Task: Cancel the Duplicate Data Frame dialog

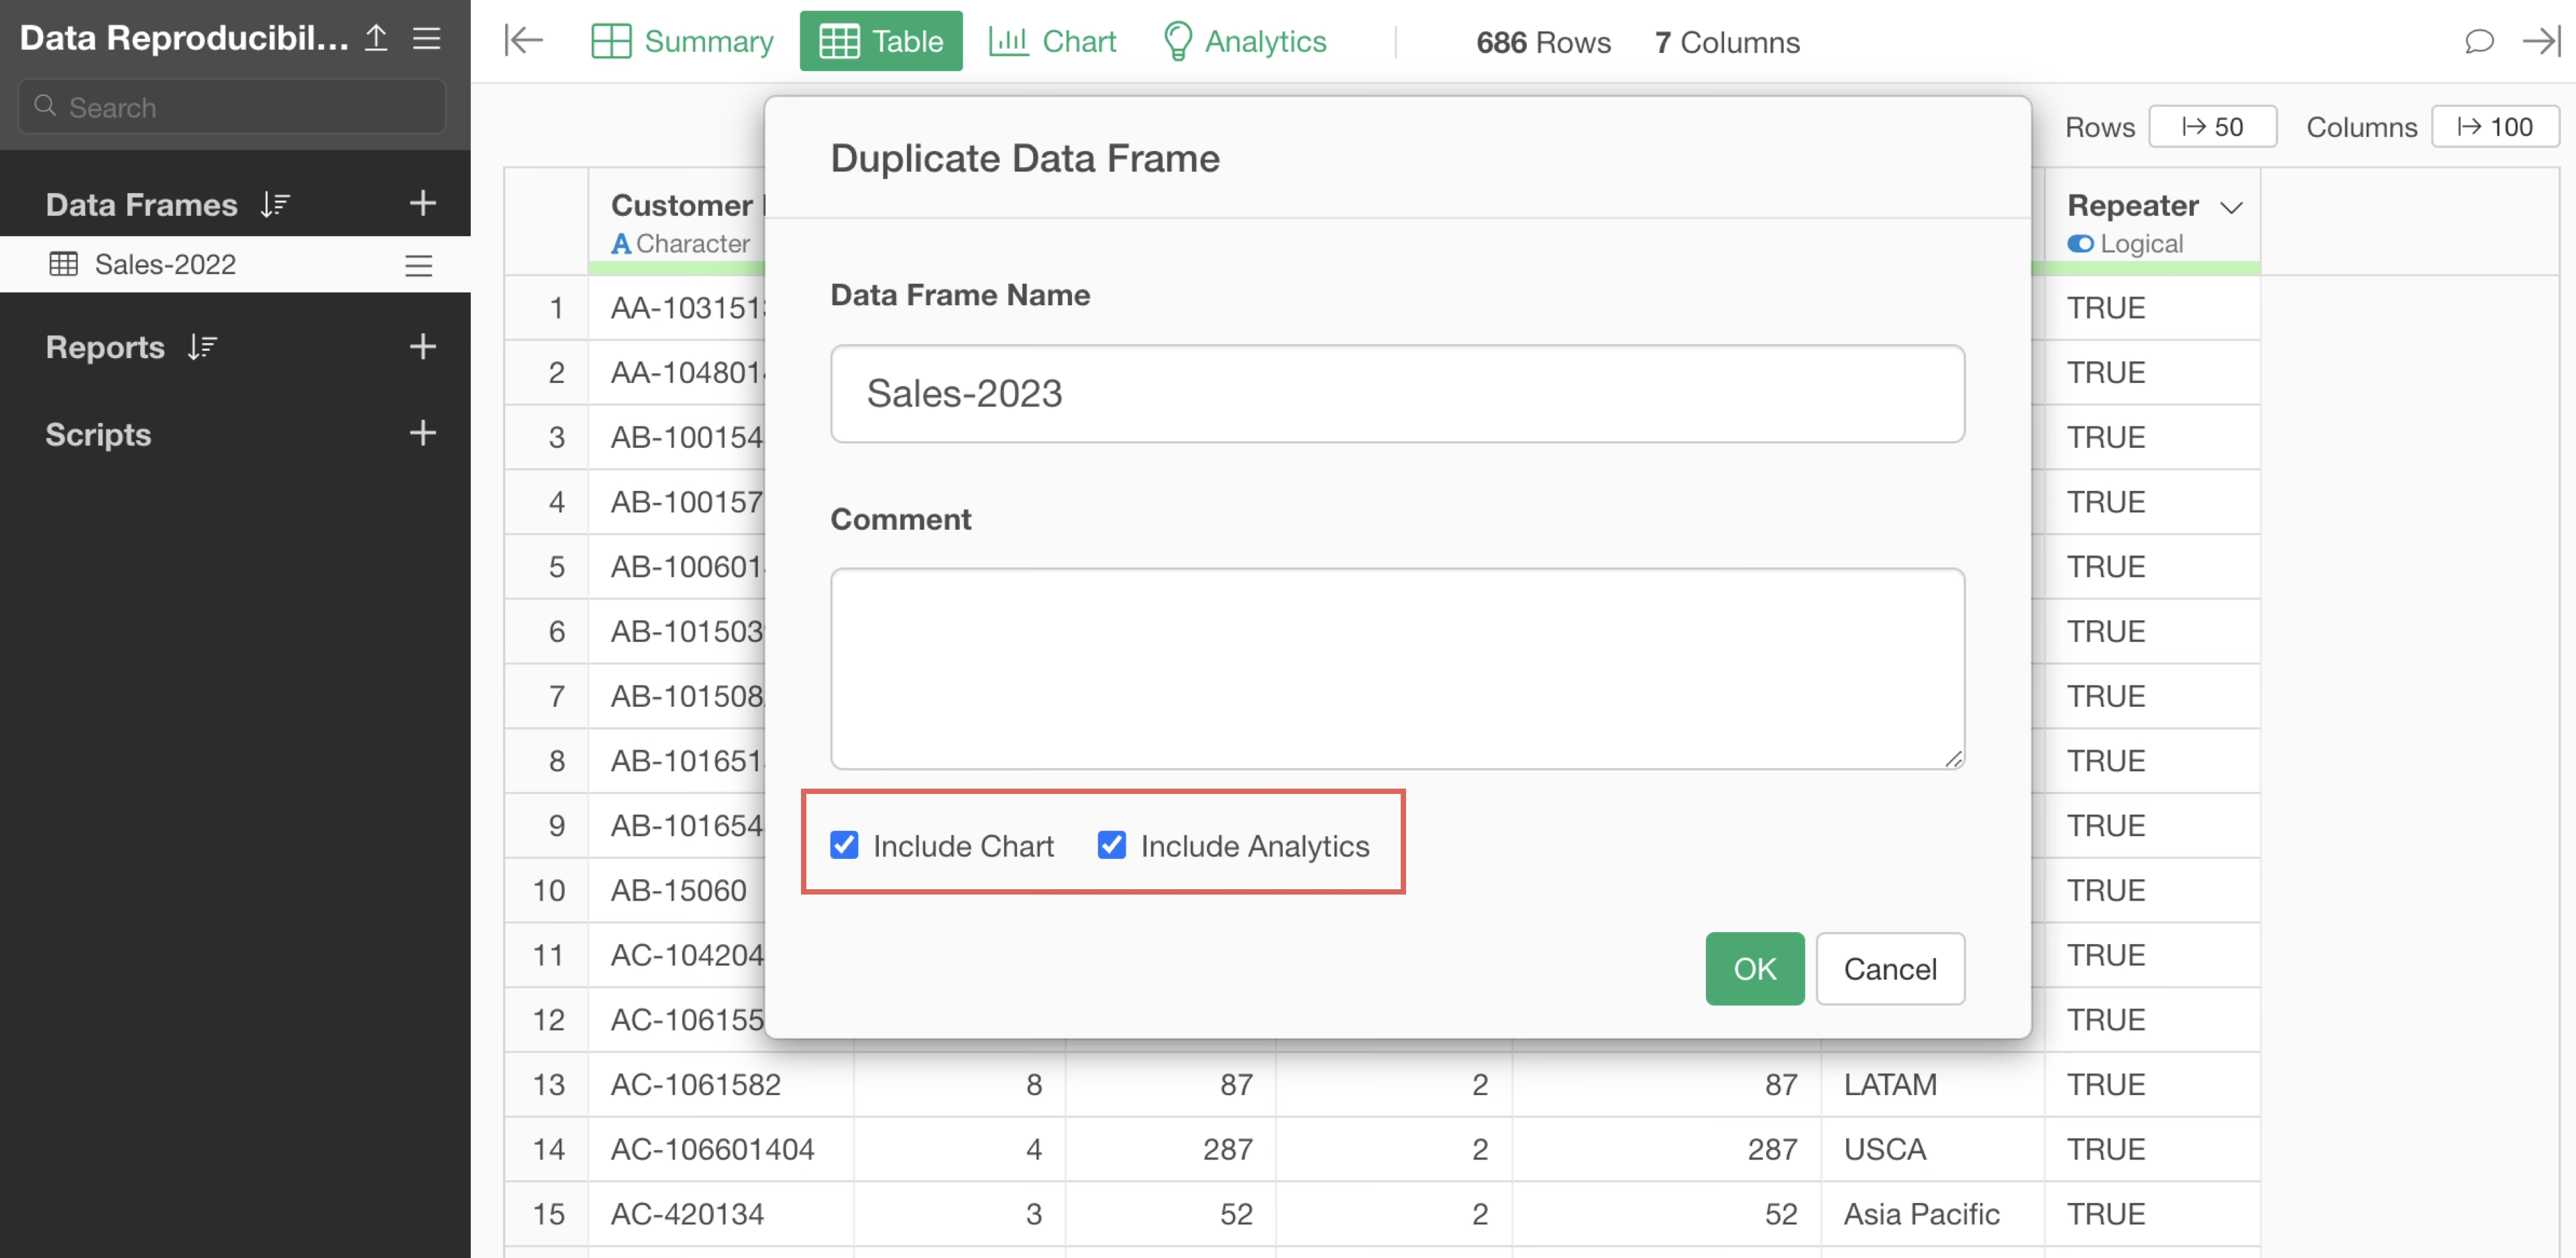Action: (x=1889, y=968)
